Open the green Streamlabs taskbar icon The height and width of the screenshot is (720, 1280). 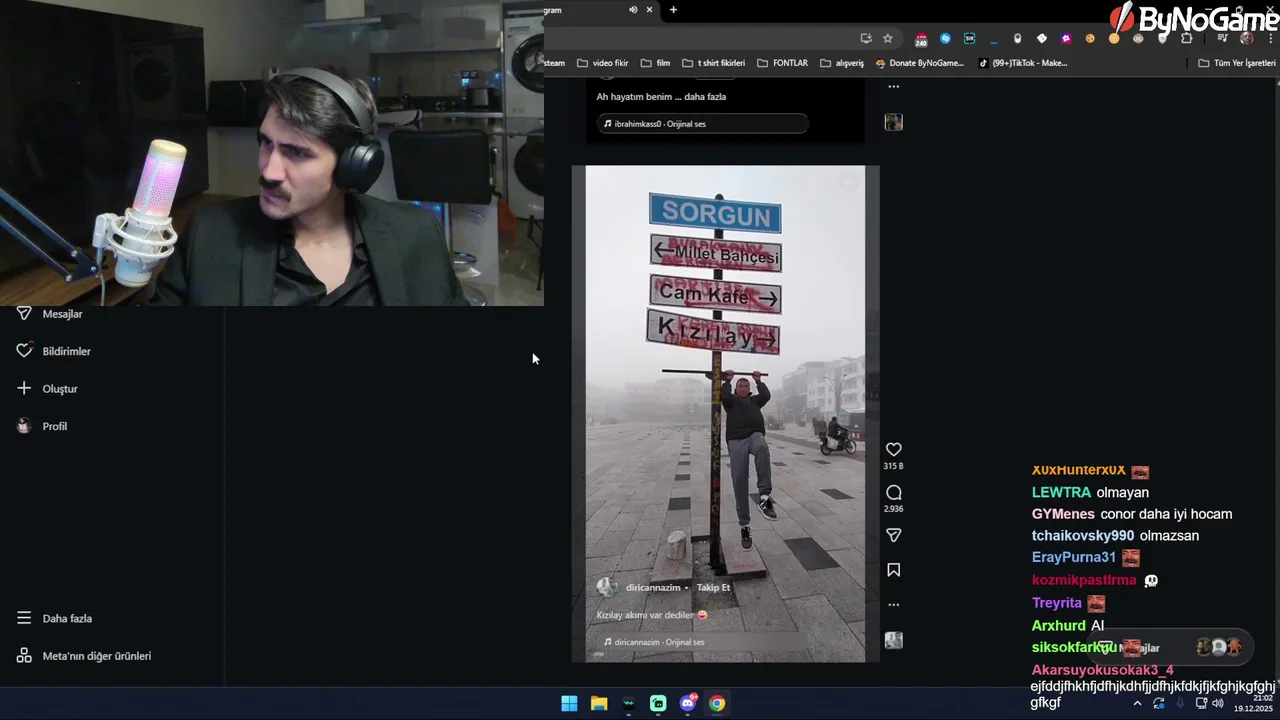coord(658,703)
